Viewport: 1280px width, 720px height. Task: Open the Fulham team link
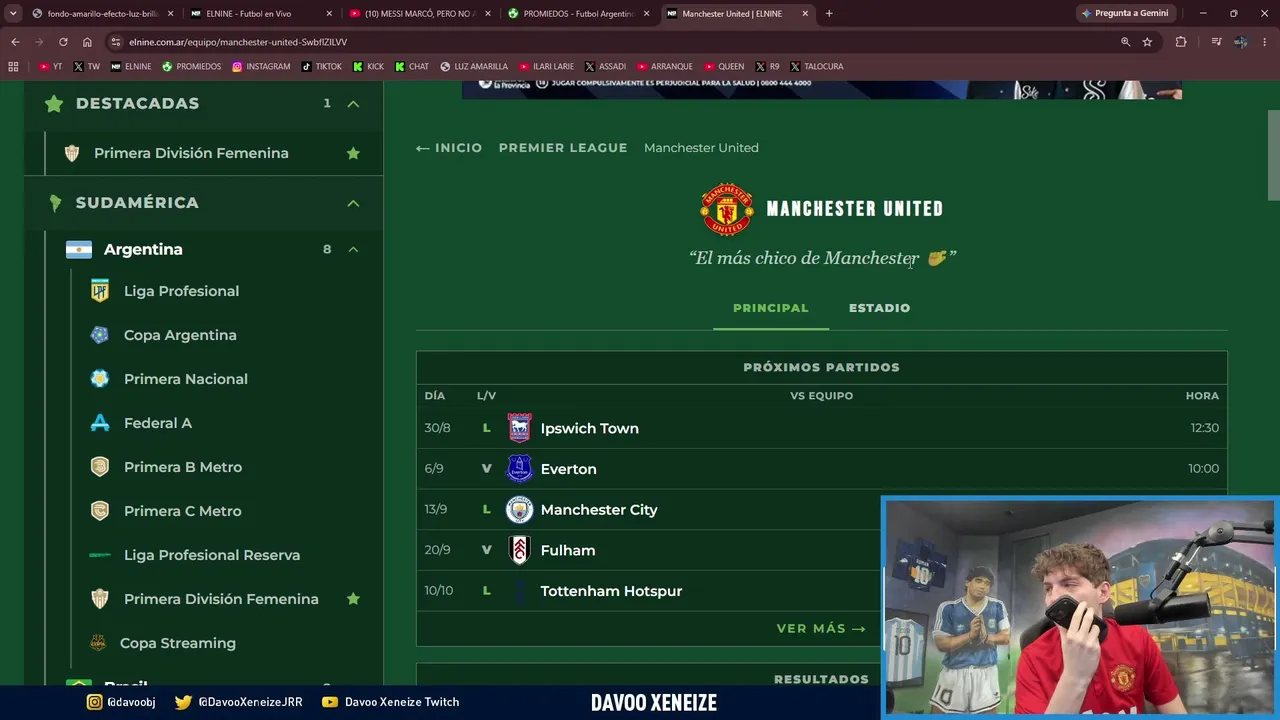568,551
